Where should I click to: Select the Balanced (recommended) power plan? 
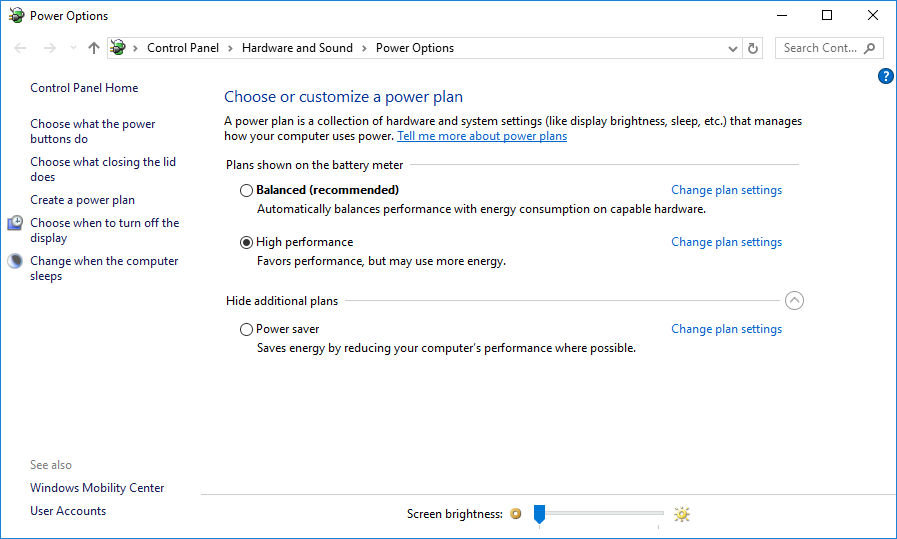(247, 190)
